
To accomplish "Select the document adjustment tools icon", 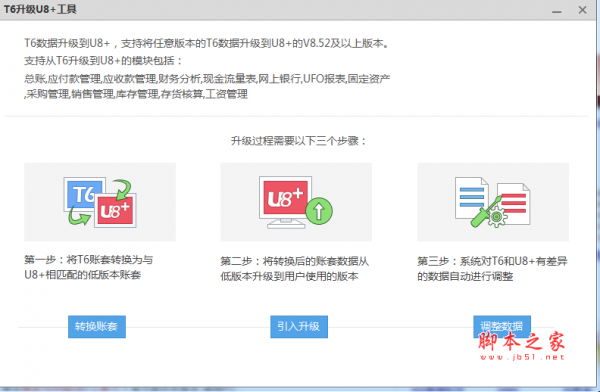I will [x=493, y=202].
